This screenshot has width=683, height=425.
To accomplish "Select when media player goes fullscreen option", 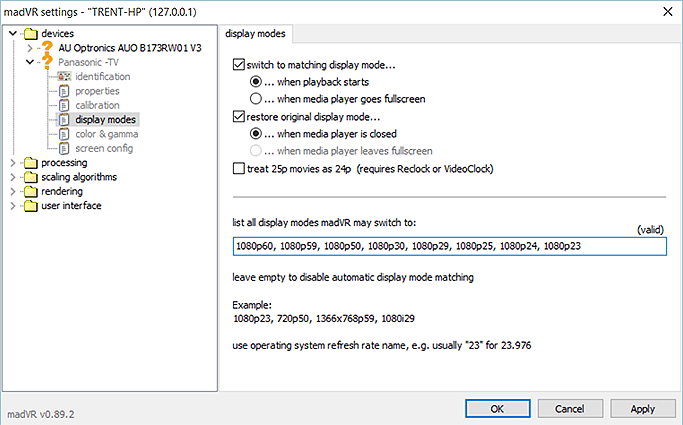I will point(256,99).
